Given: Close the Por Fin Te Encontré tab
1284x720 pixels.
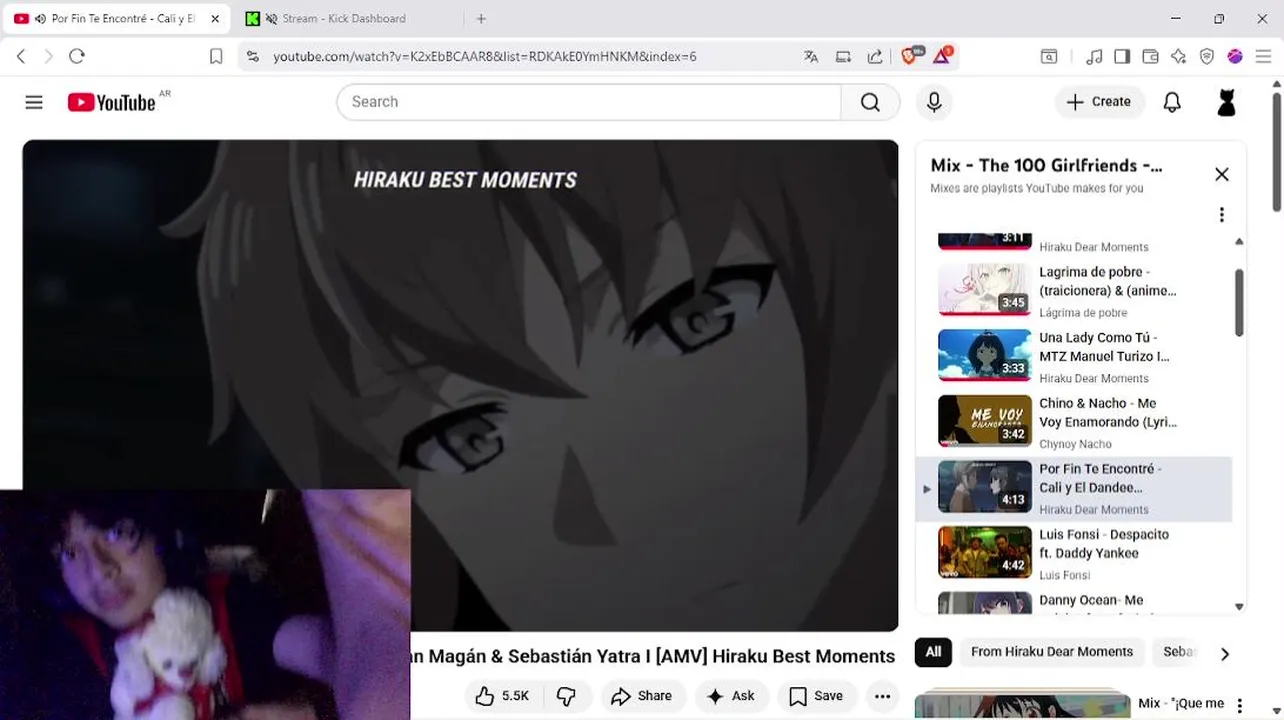Looking at the screenshot, I should [x=214, y=18].
